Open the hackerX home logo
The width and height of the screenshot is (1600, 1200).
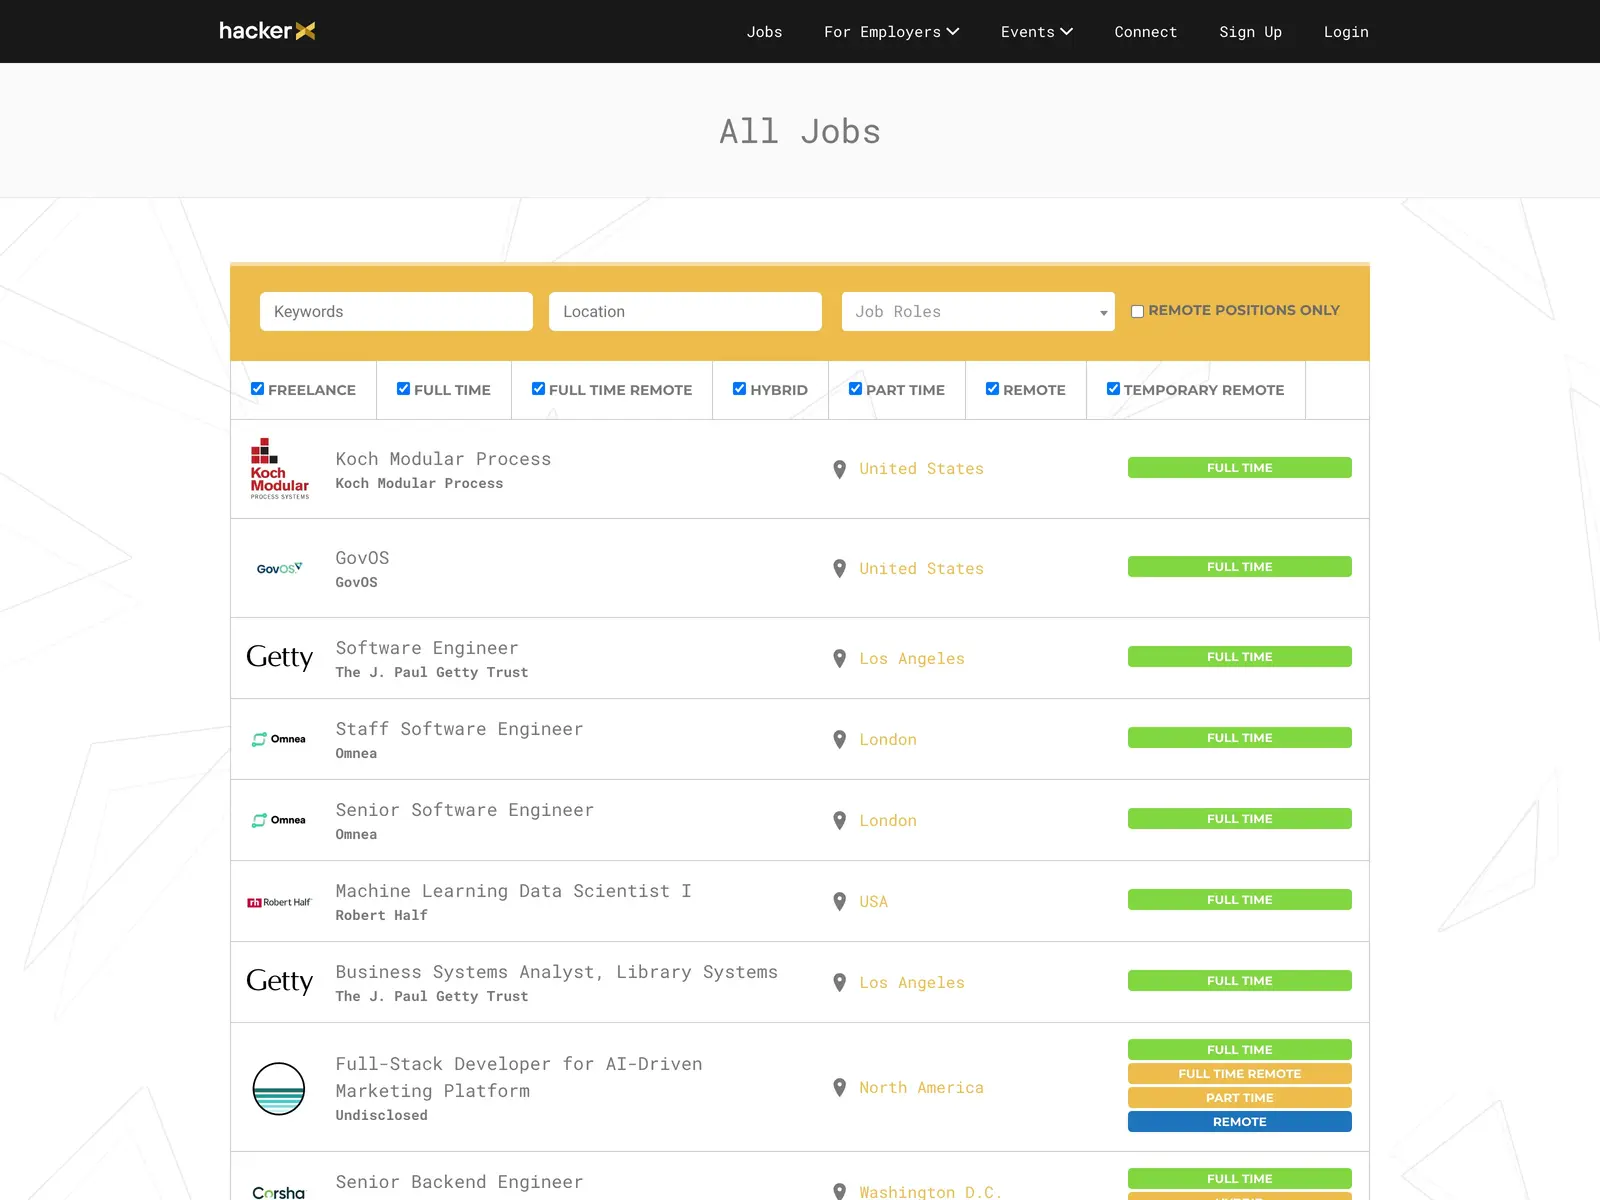click(x=267, y=31)
